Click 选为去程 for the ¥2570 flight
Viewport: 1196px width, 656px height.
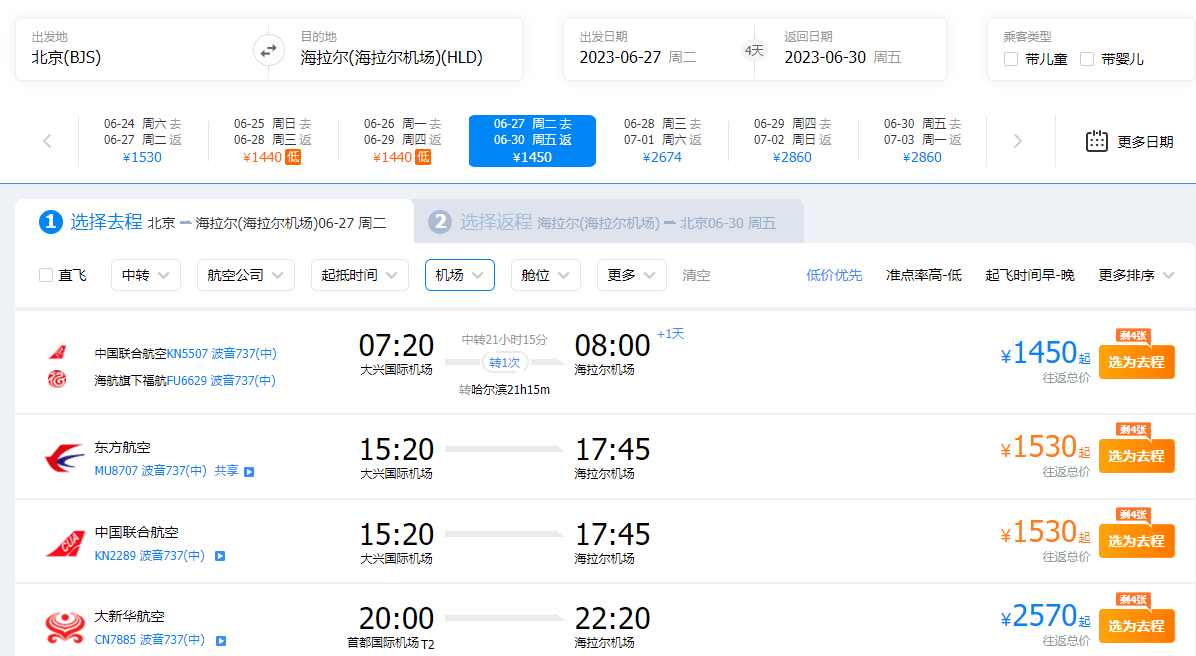click(1136, 626)
